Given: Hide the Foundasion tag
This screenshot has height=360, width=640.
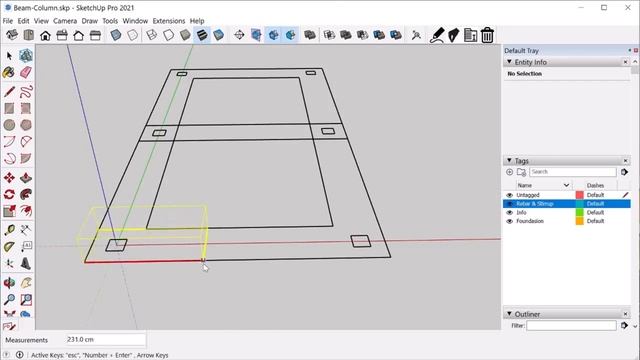Looking at the screenshot, I should click(509, 221).
